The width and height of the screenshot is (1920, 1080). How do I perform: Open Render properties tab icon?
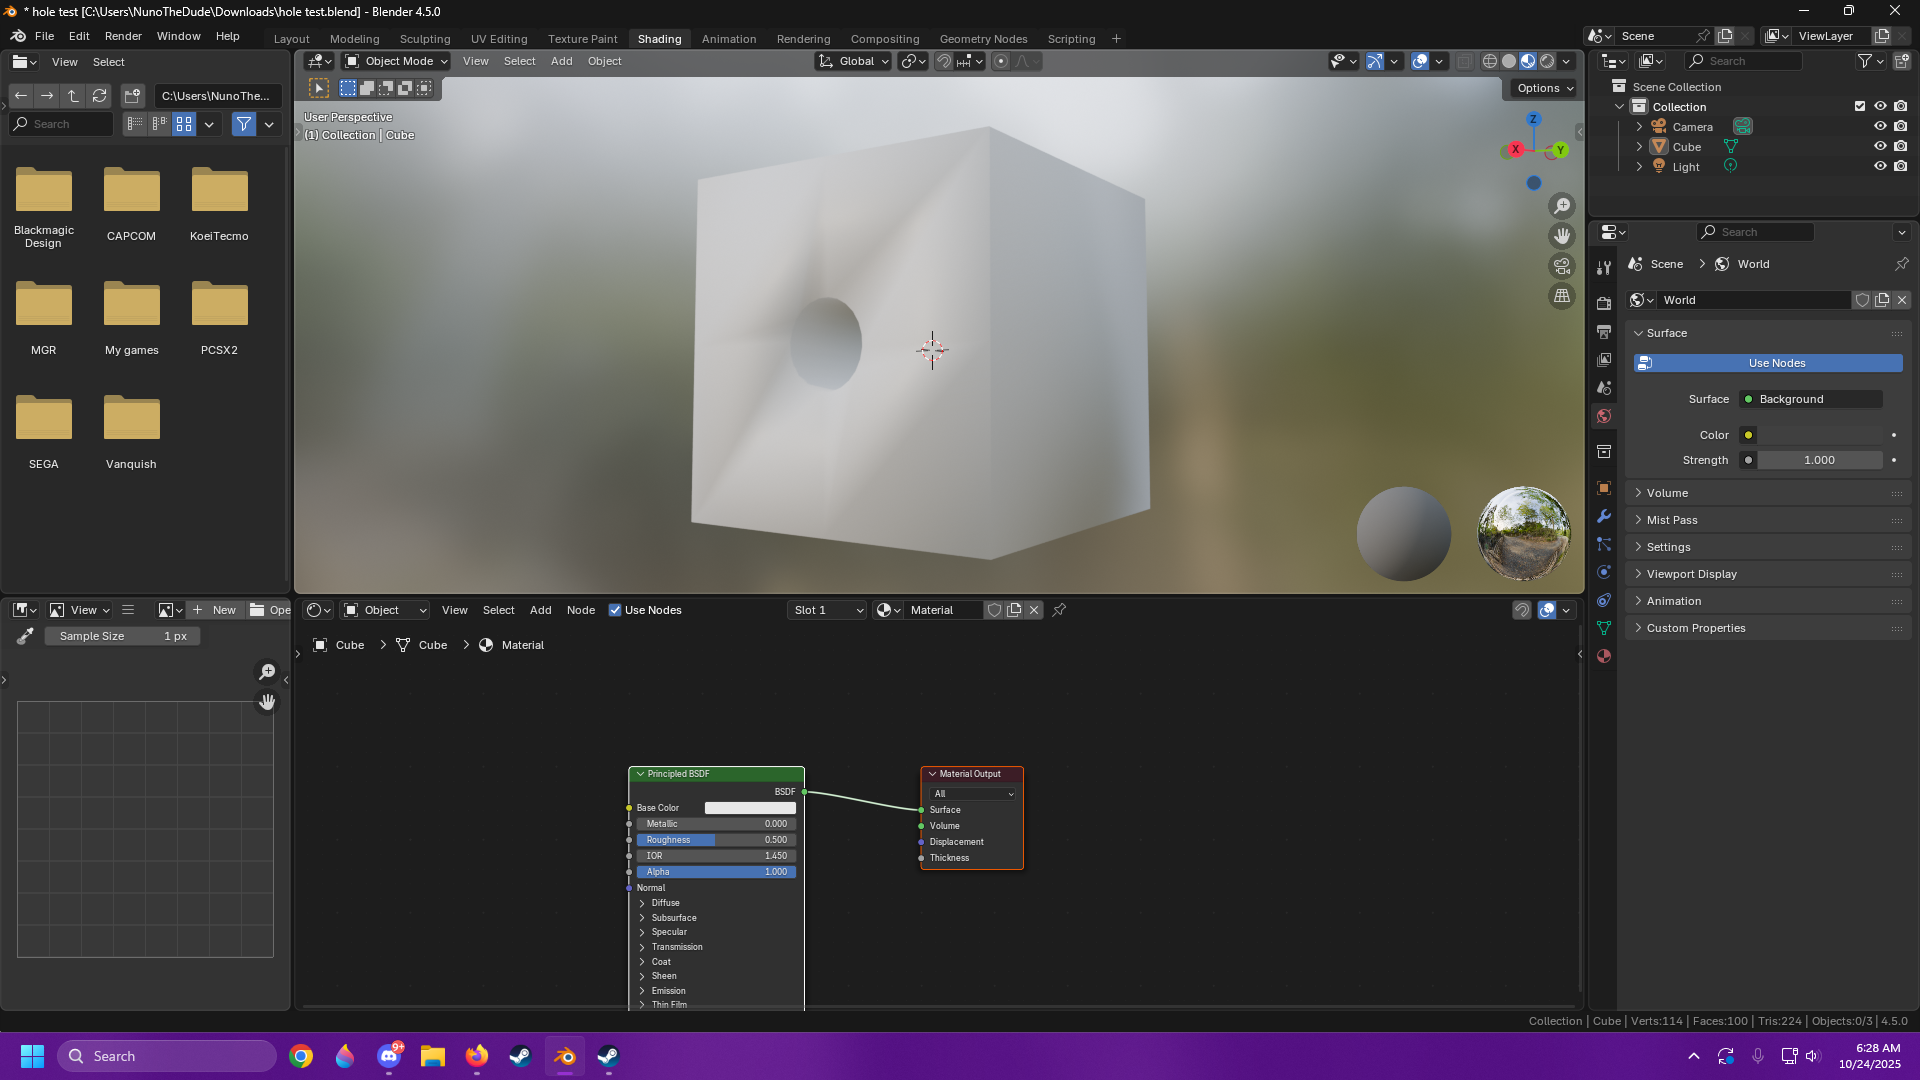pyautogui.click(x=1604, y=303)
